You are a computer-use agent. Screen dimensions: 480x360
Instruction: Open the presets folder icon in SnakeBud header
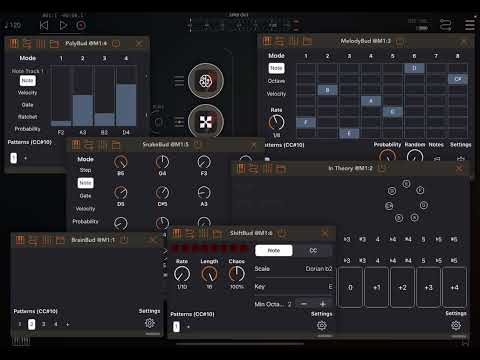[x=116, y=145]
